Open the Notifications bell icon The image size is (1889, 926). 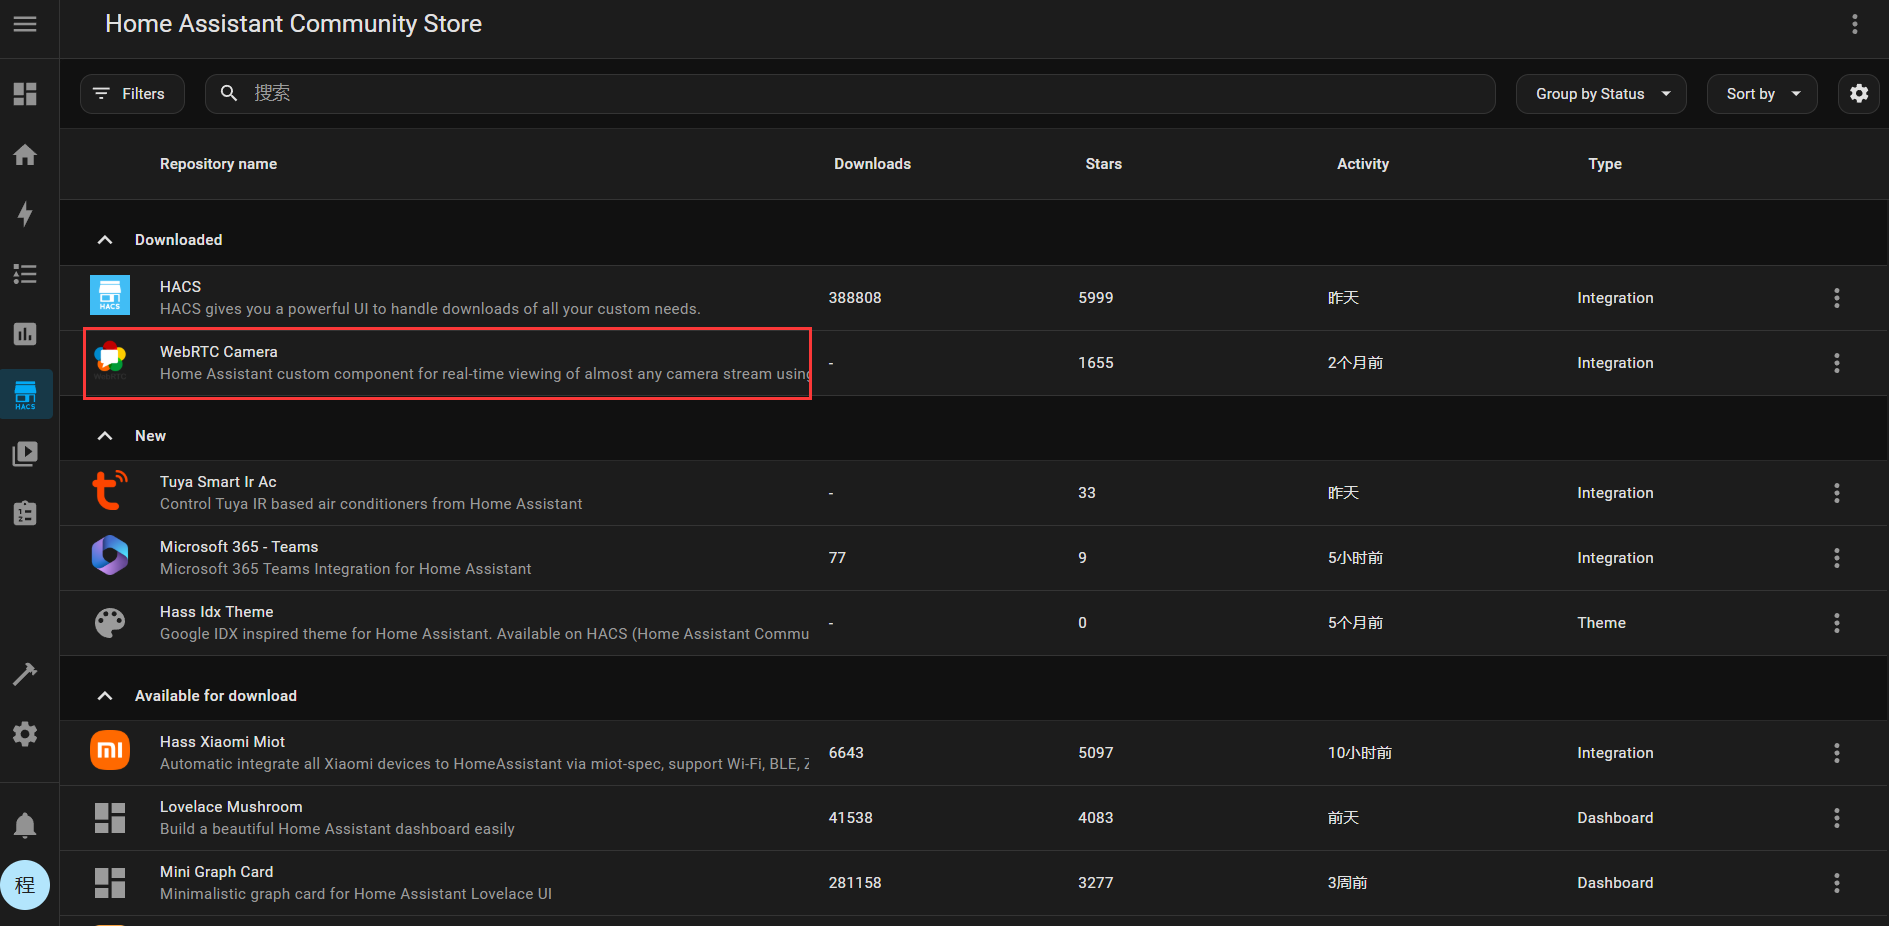[25, 825]
